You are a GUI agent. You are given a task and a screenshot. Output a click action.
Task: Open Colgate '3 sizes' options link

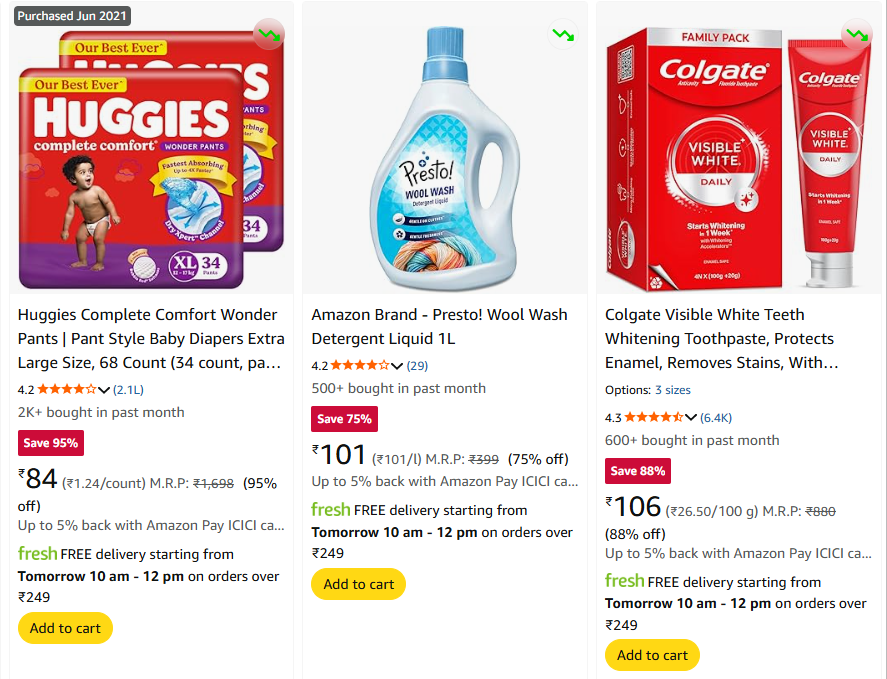[x=672, y=390]
